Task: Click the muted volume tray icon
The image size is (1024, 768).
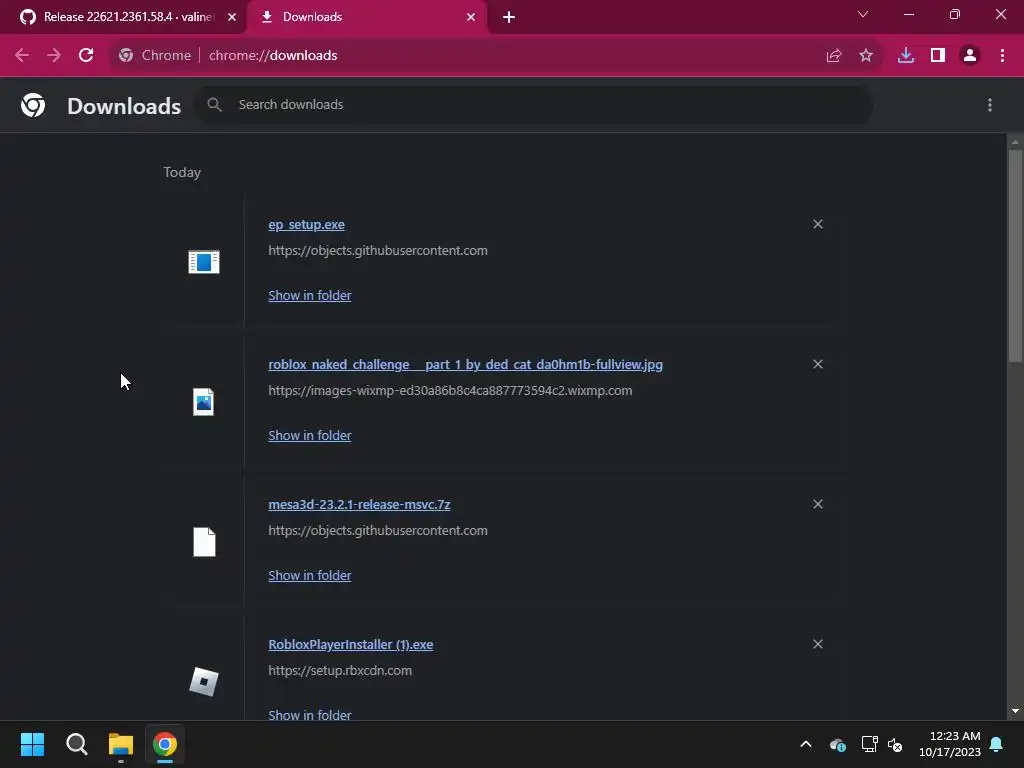Action: (x=895, y=744)
